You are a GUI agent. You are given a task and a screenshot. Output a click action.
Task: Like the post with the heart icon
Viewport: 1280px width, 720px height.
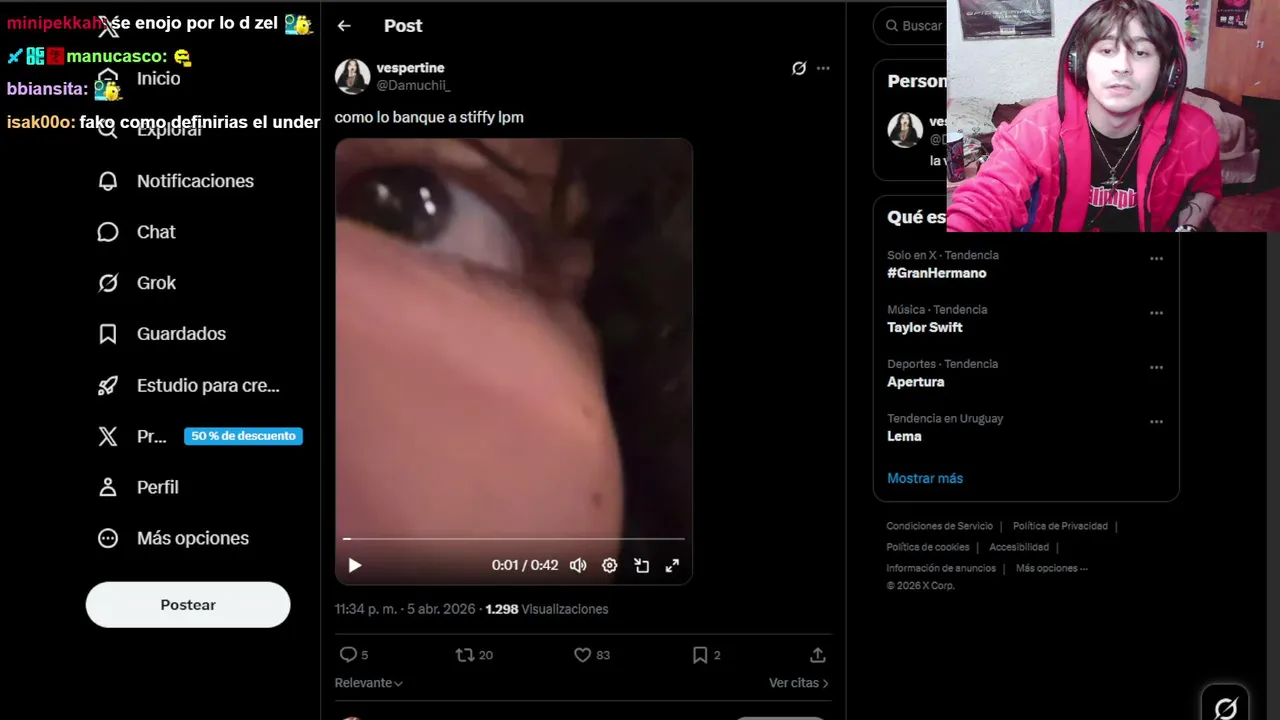tap(582, 655)
